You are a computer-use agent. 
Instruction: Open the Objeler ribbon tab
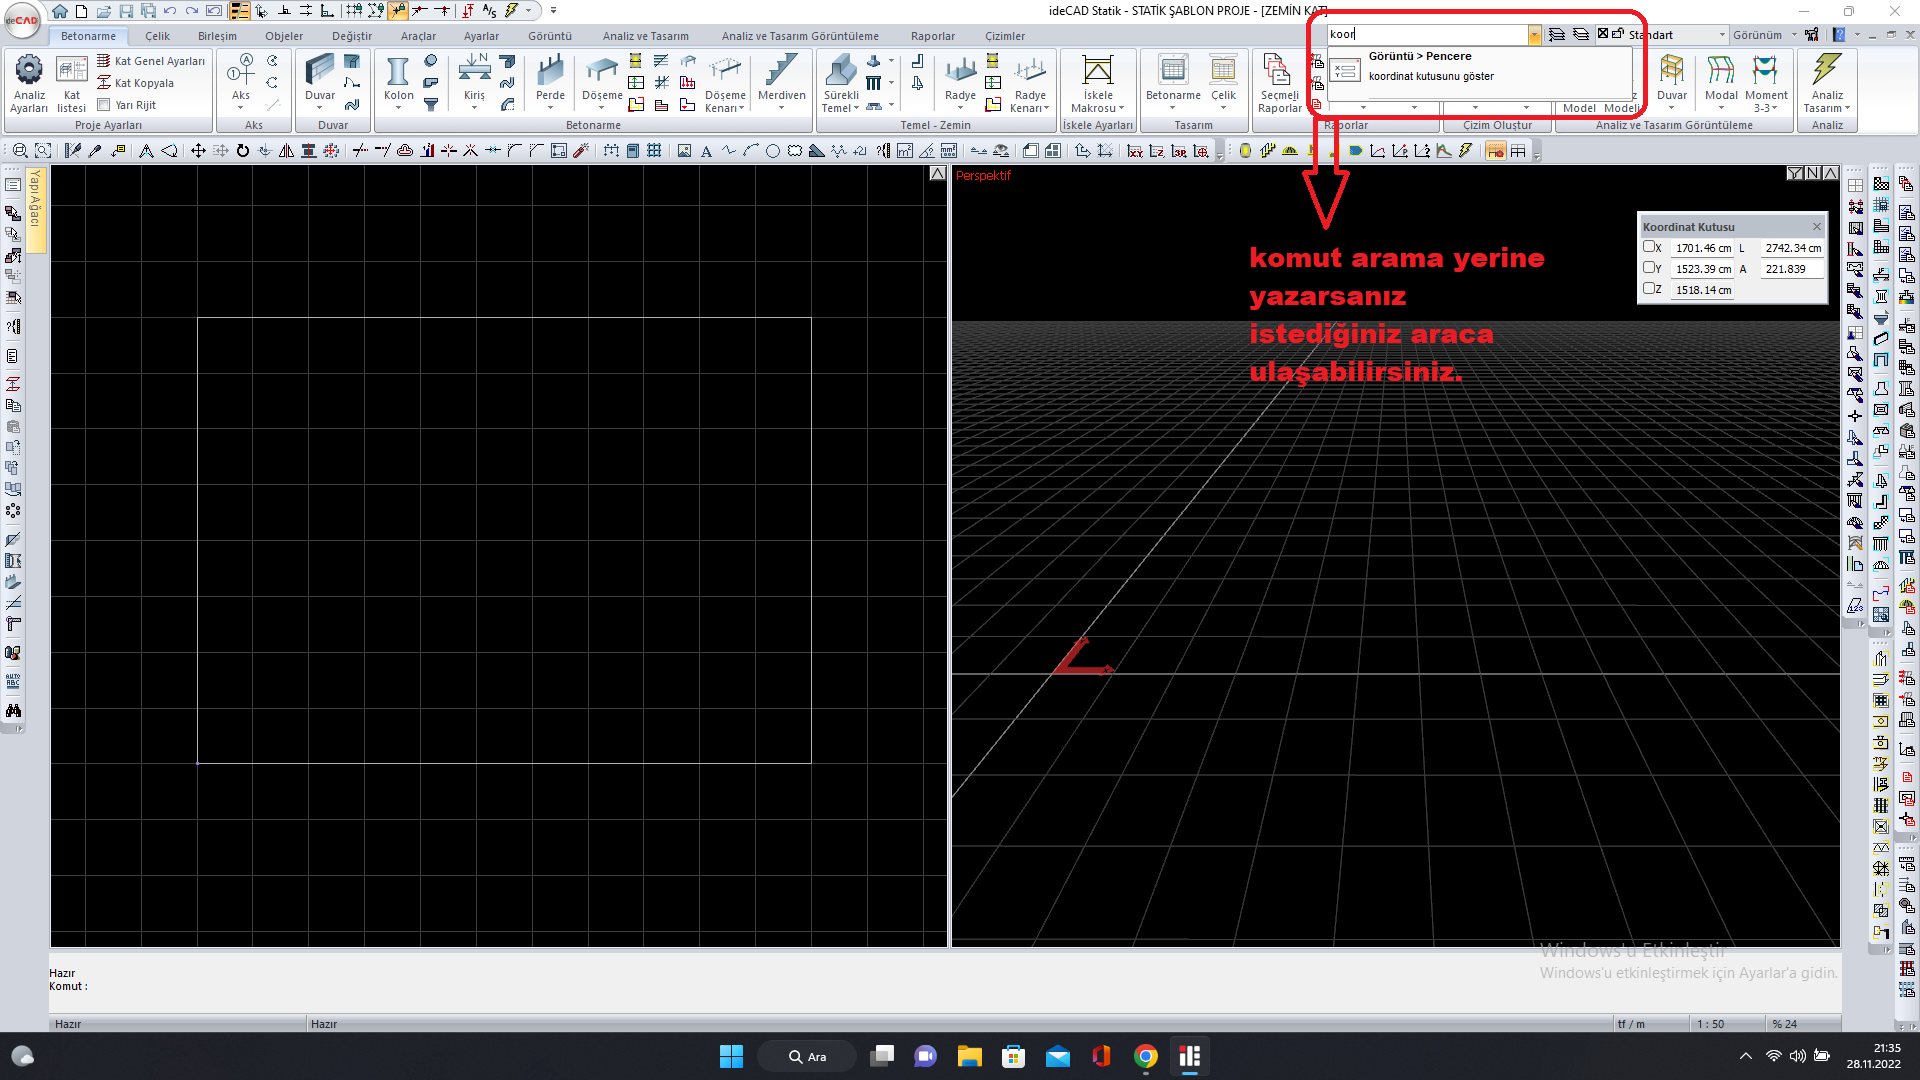(x=284, y=36)
